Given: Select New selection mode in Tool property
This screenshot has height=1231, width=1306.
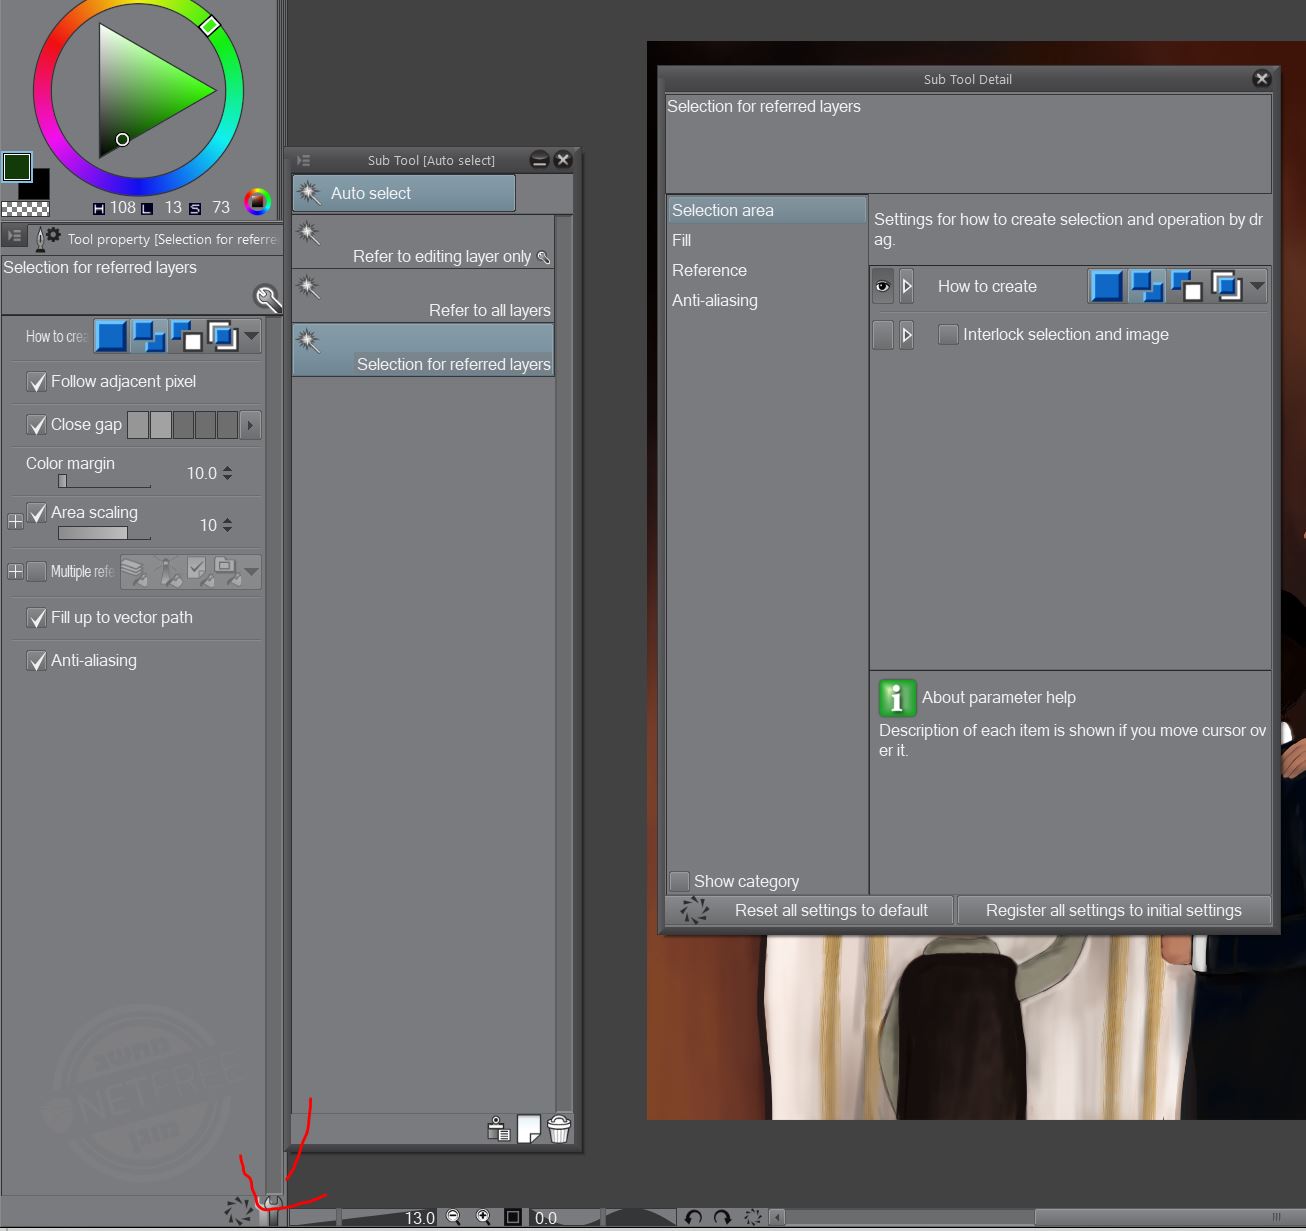Looking at the screenshot, I should click(x=111, y=336).
